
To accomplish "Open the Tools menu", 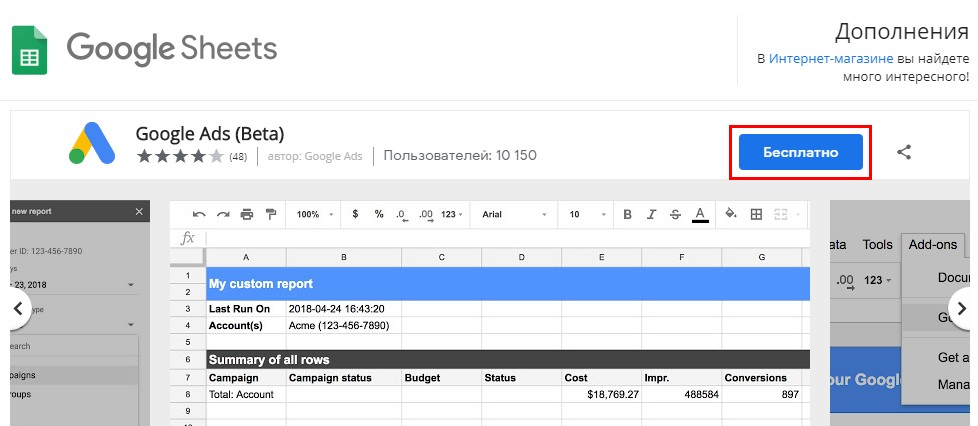I will click(x=877, y=244).
